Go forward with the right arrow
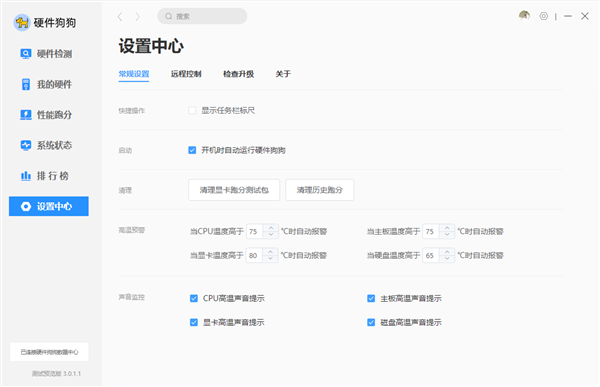The height and width of the screenshot is (387, 600). coord(137,16)
